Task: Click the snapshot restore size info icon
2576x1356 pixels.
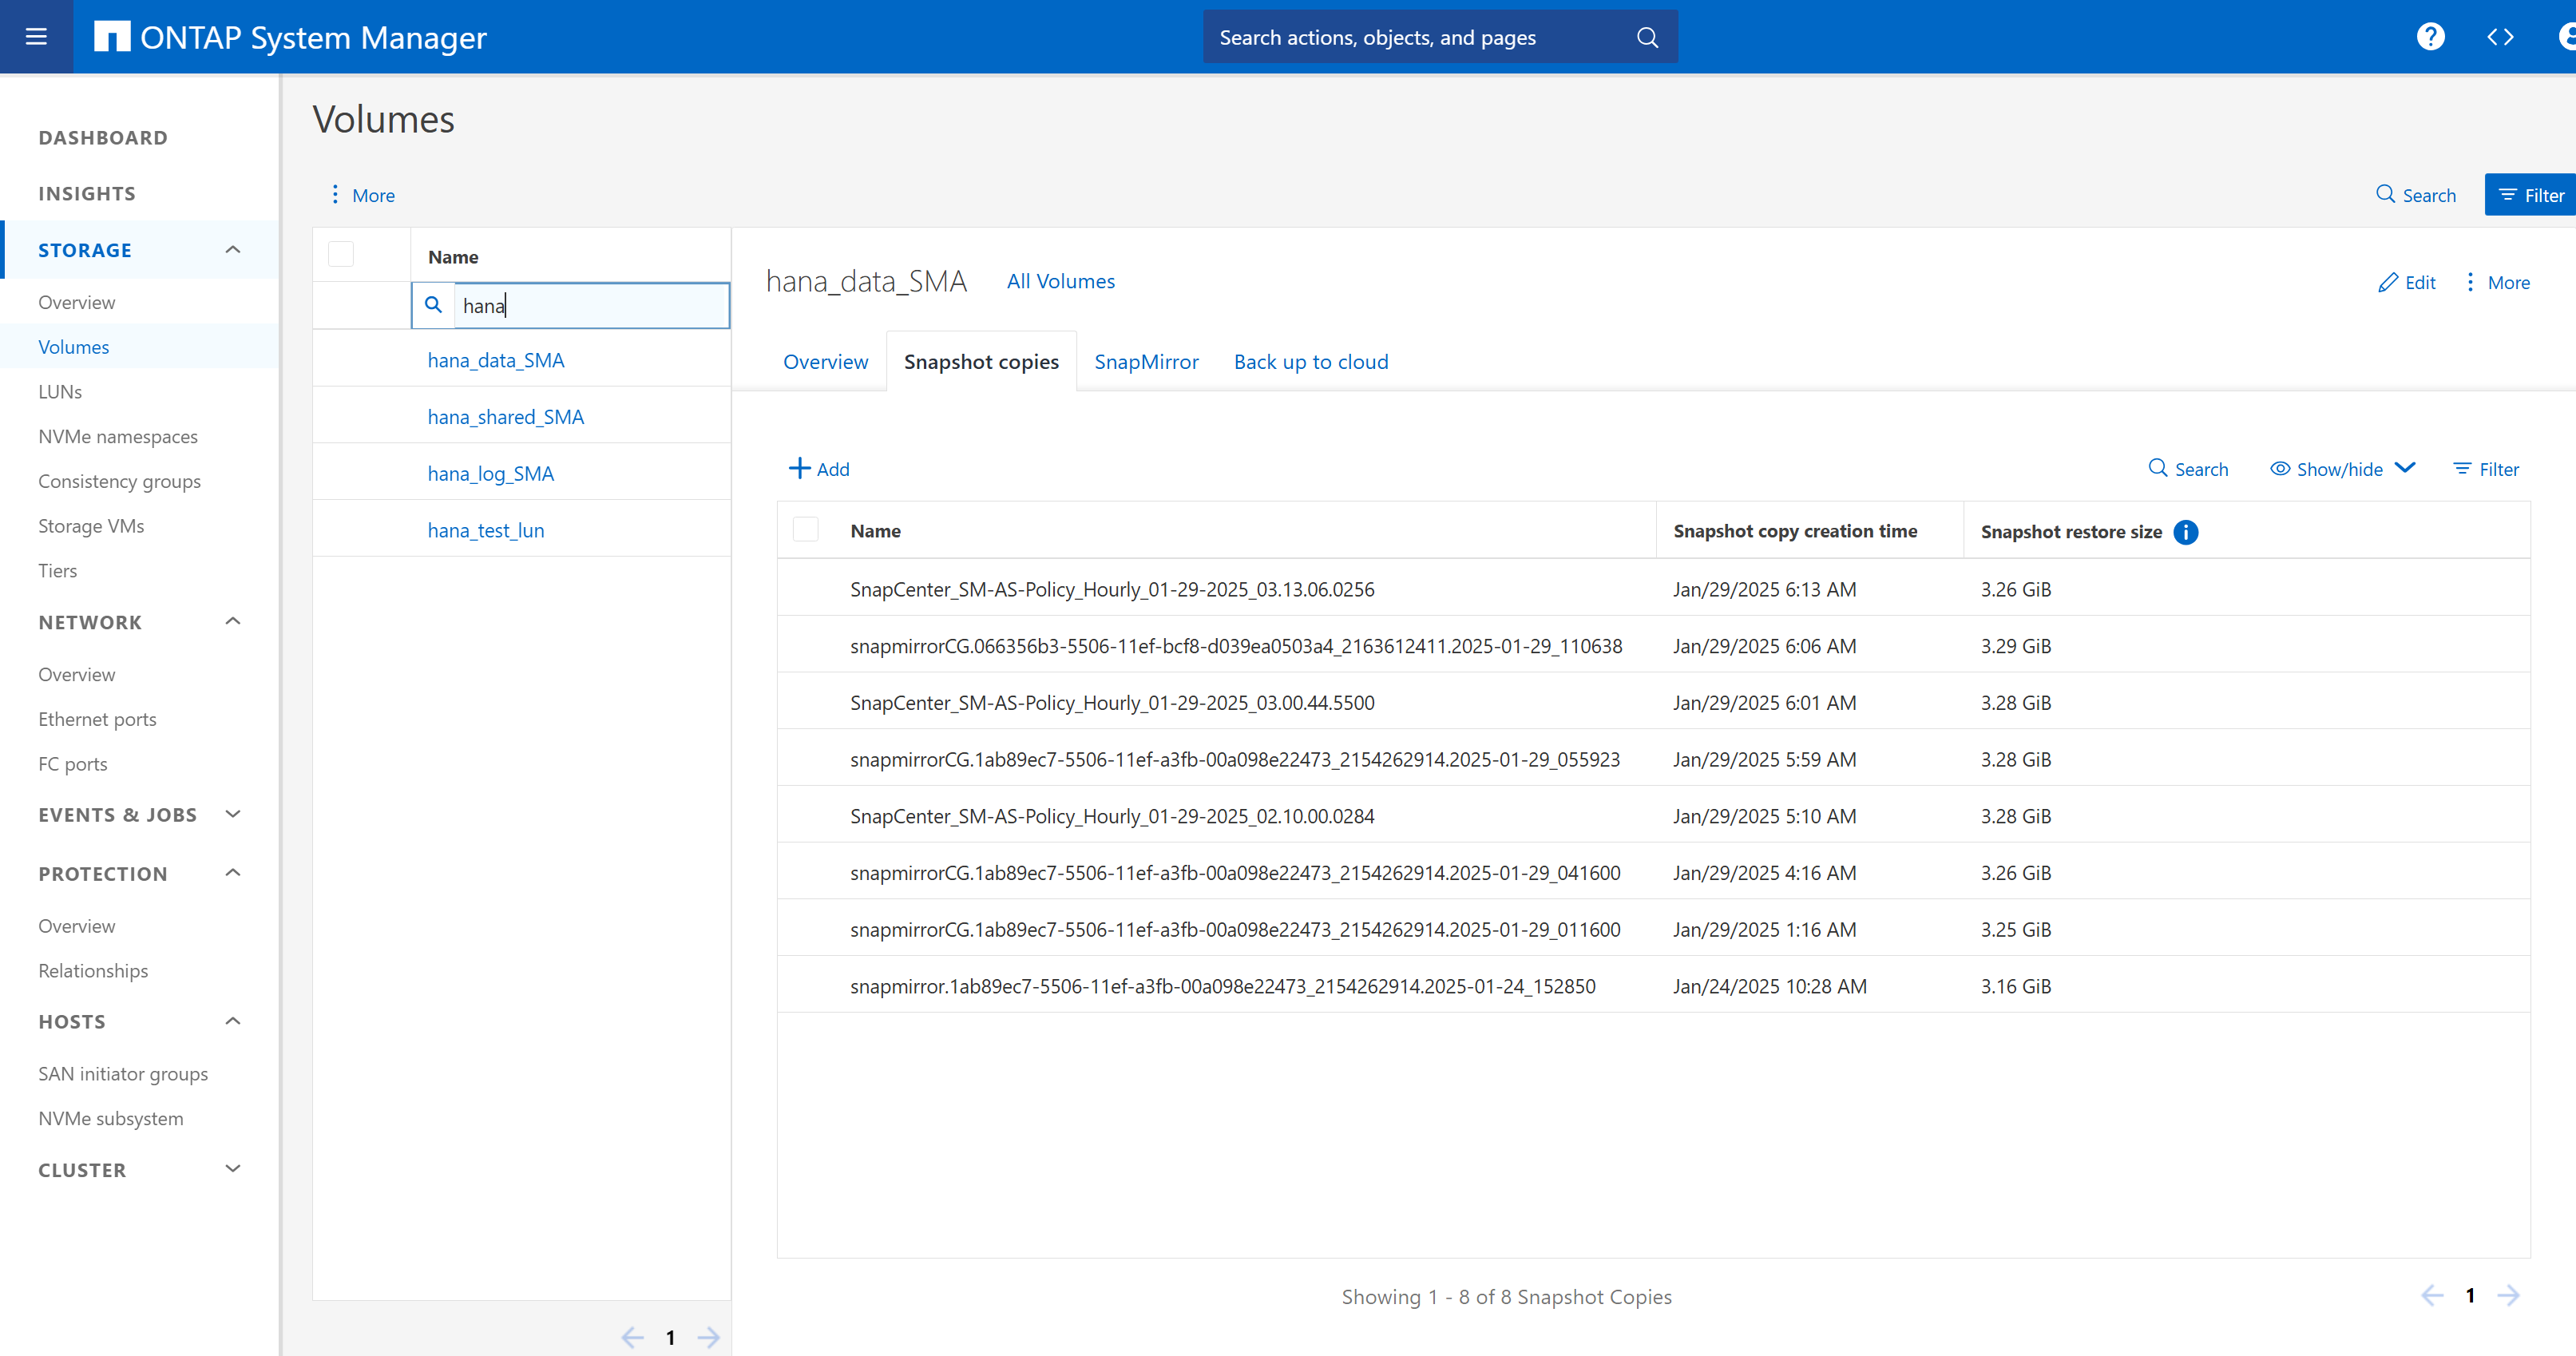Action: coord(2186,532)
